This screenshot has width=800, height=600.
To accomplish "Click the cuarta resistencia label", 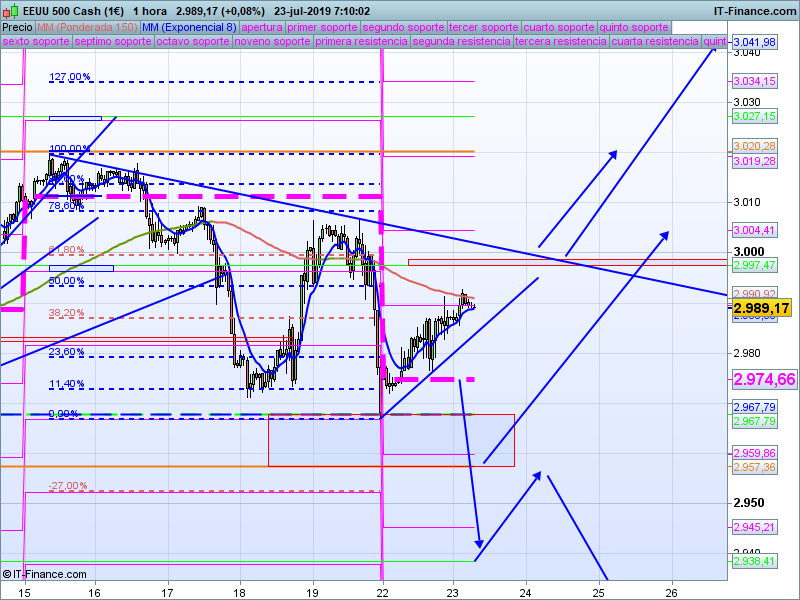I will coord(655,41).
